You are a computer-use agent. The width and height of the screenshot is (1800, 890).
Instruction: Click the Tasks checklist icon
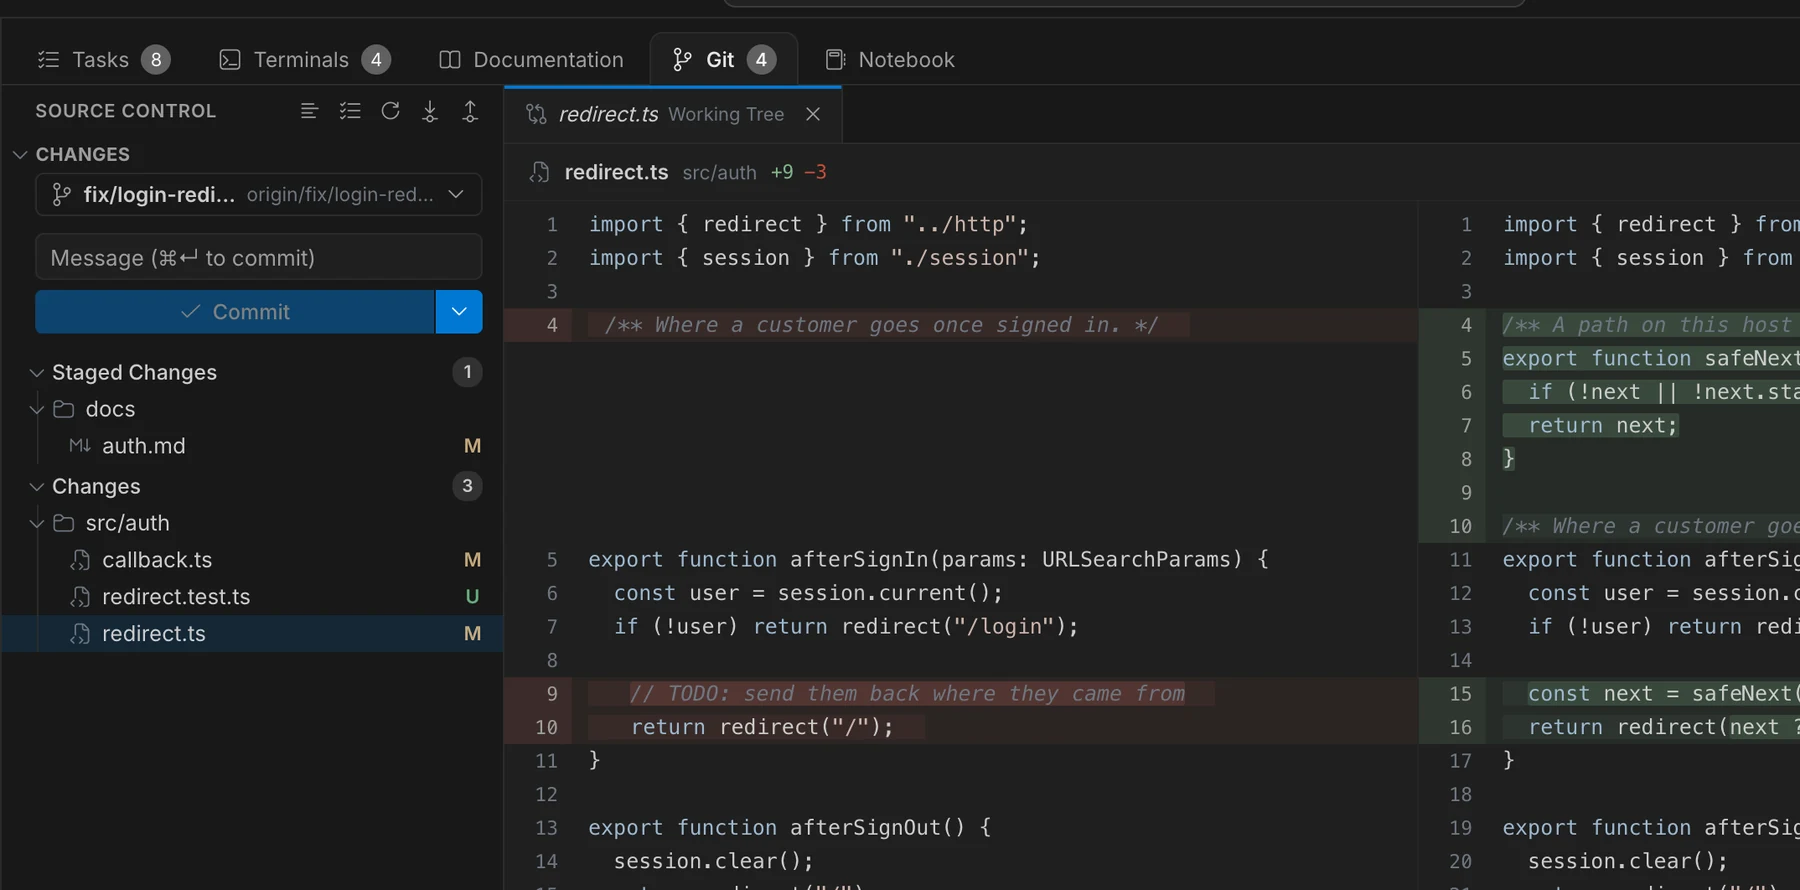[48, 60]
